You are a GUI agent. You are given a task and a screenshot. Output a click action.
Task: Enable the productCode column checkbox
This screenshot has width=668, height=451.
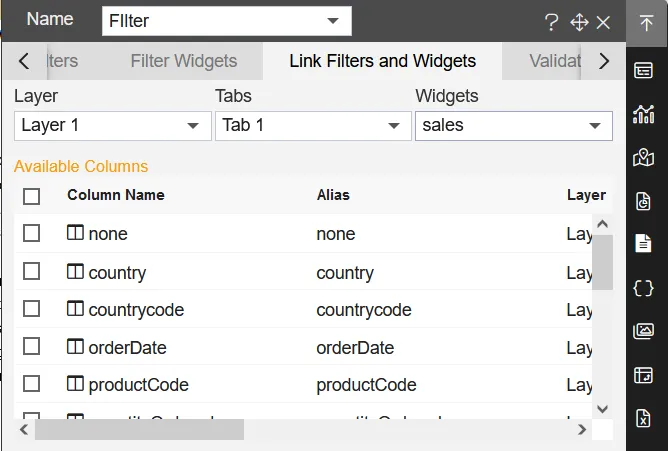(32, 384)
